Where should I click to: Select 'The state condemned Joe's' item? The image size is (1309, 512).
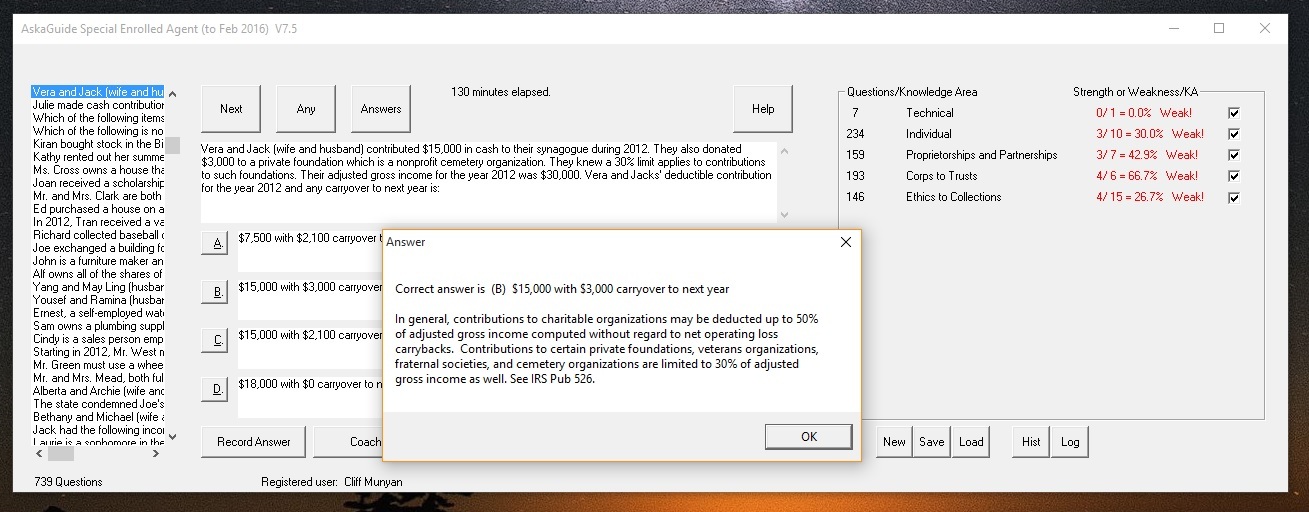98,404
